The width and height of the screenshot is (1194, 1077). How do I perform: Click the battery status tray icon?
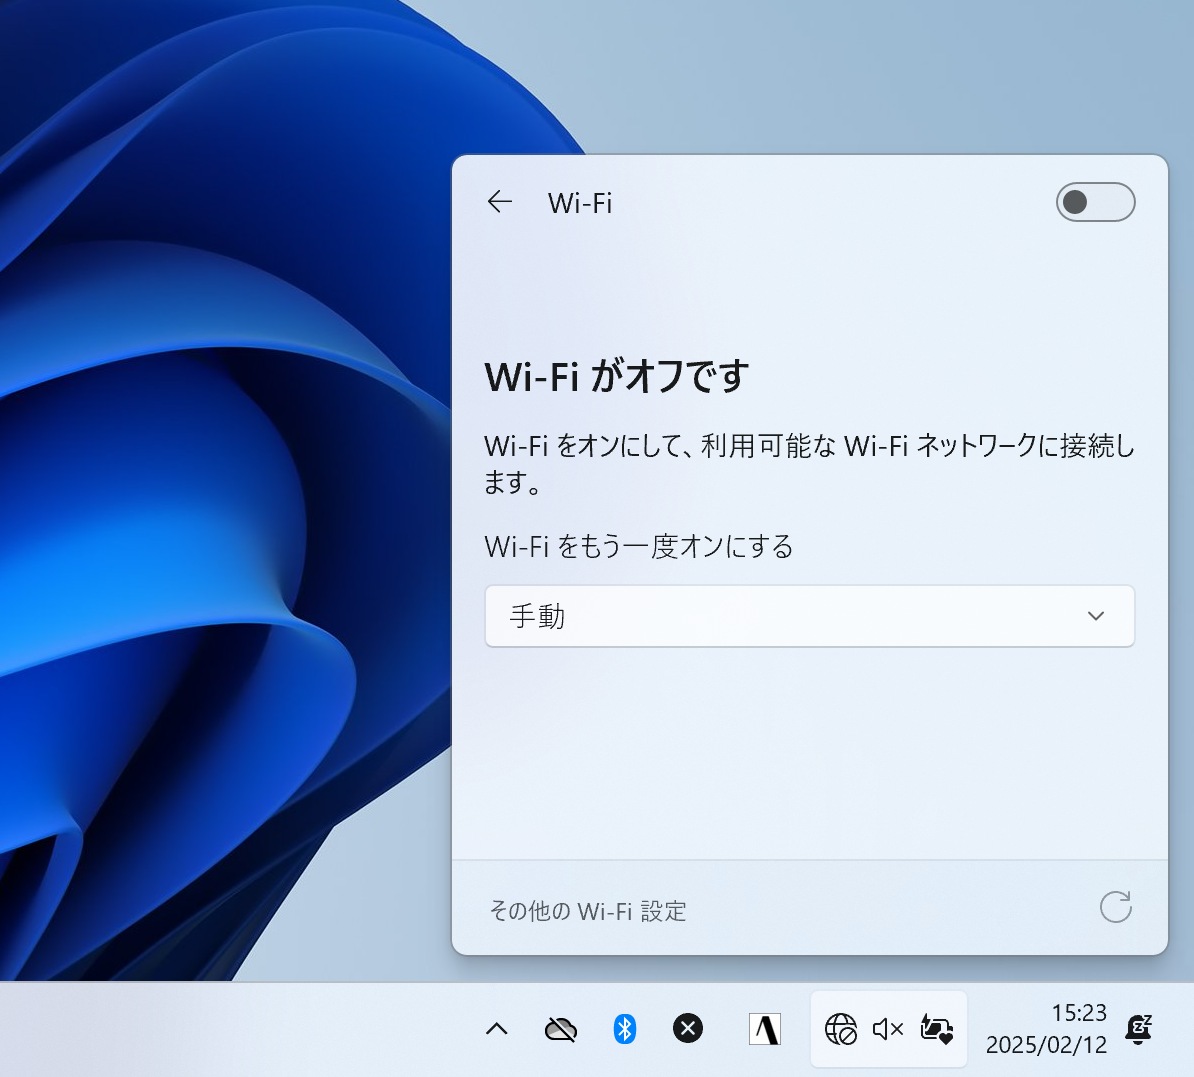point(937,1029)
